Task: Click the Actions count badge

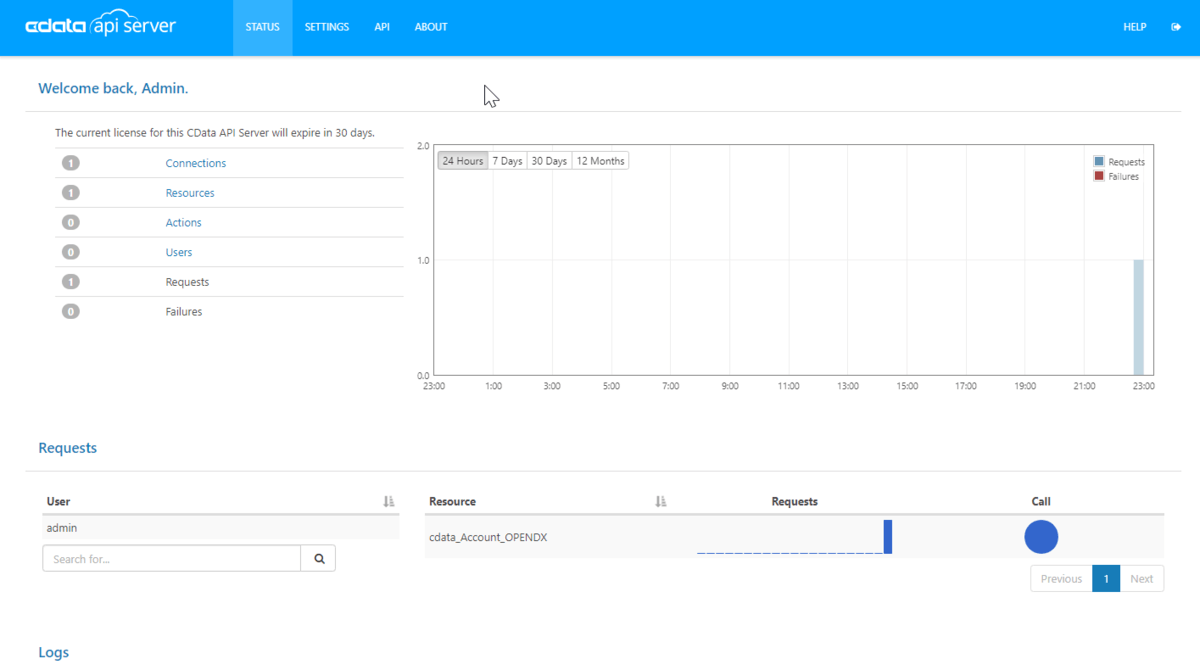Action: click(70, 222)
